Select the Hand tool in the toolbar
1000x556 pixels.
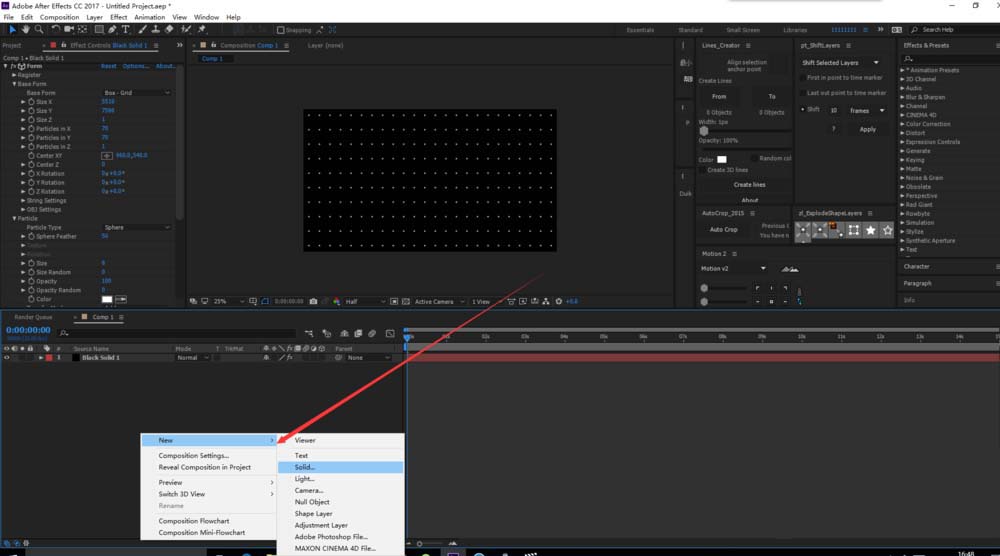click(x=26, y=30)
